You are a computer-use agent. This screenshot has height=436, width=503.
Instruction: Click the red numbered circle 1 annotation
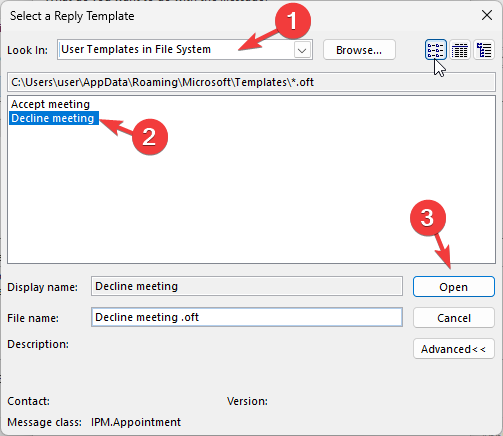[x=293, y=21]
